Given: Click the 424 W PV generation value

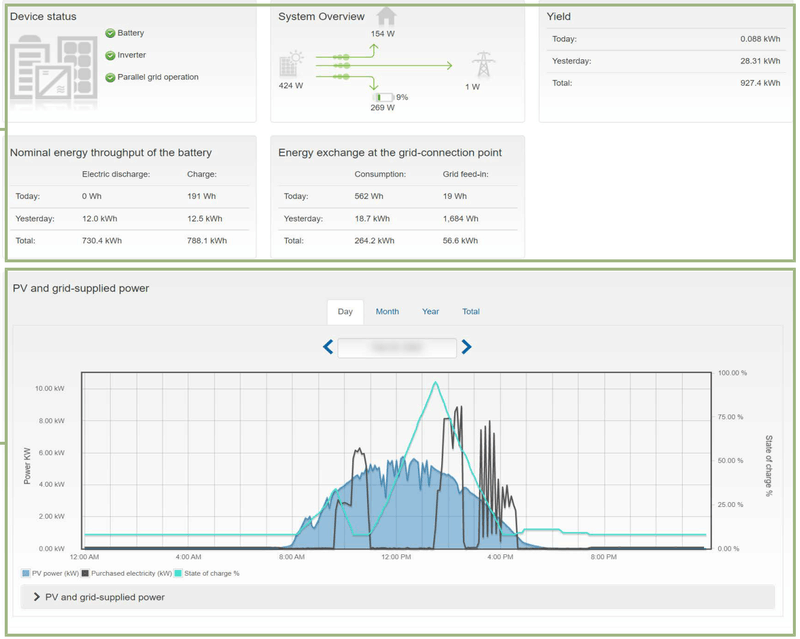Looking at the screenshot, I should click(291, 85).
